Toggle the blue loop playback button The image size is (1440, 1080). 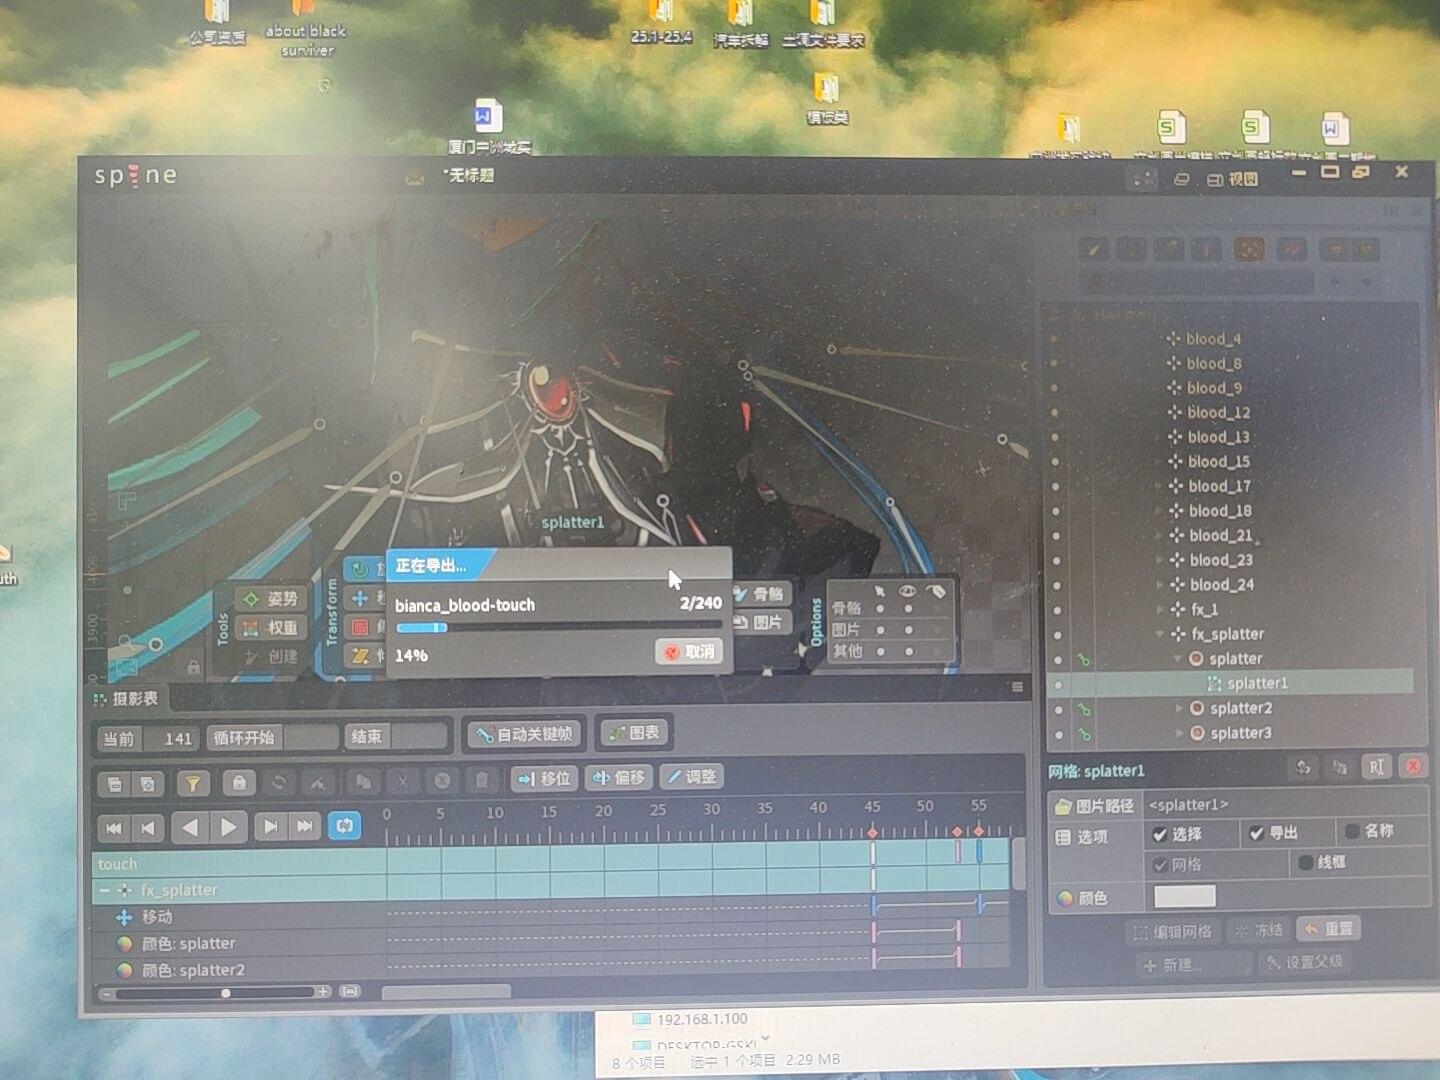click(x=344, y=826)
